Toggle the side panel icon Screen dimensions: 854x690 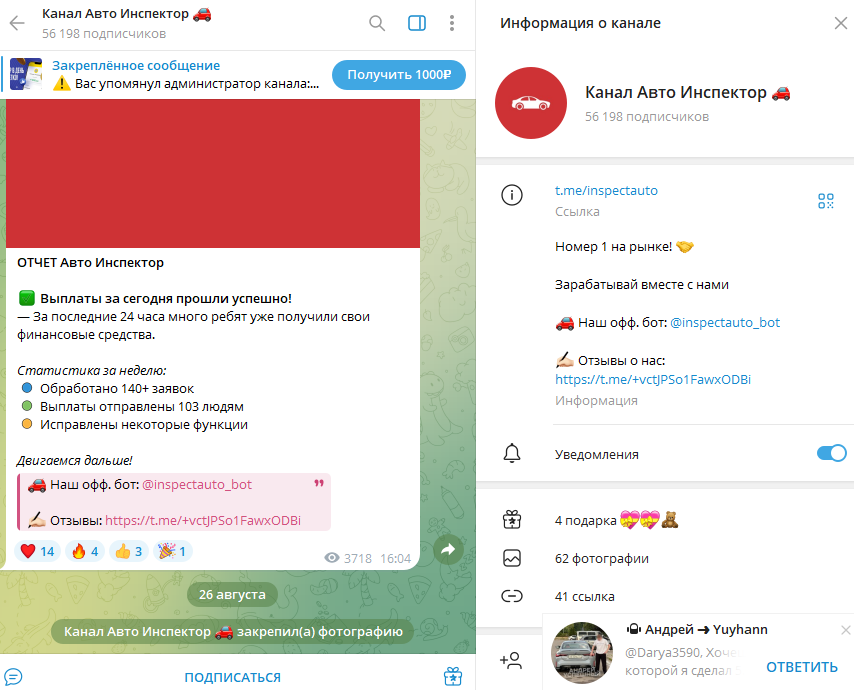417,23
